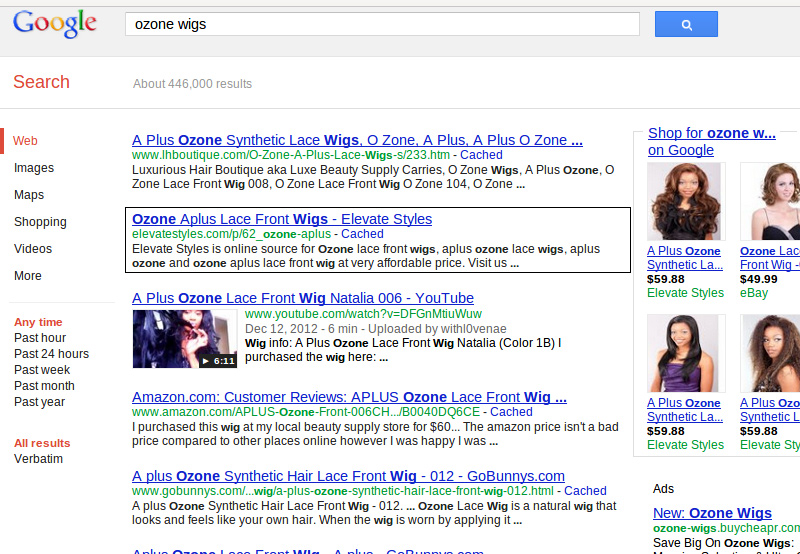Click the curly brown wig product image, bottom row
The image size is (800, 554).
coord(770,354)
